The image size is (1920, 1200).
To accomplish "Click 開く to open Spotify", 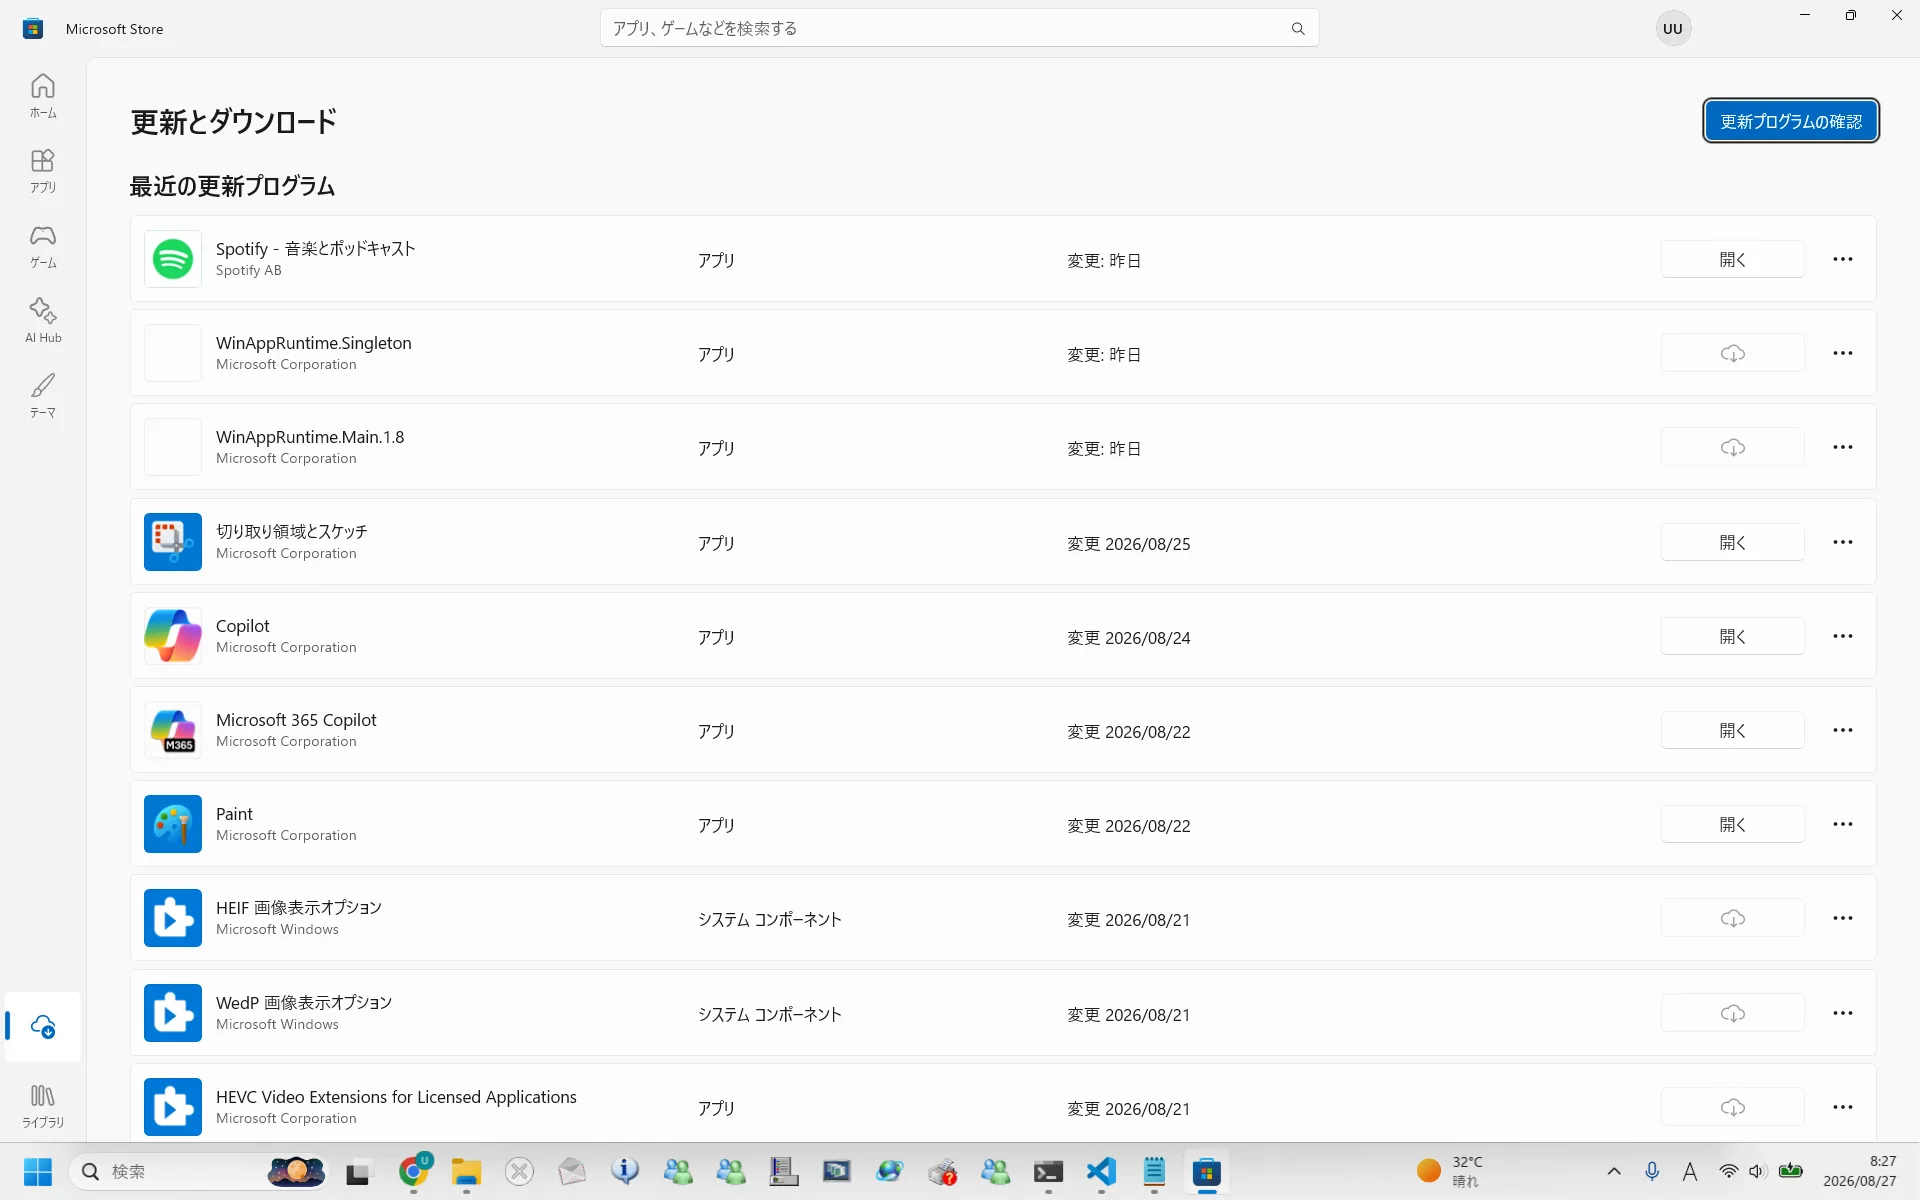I will point(1733,259).
